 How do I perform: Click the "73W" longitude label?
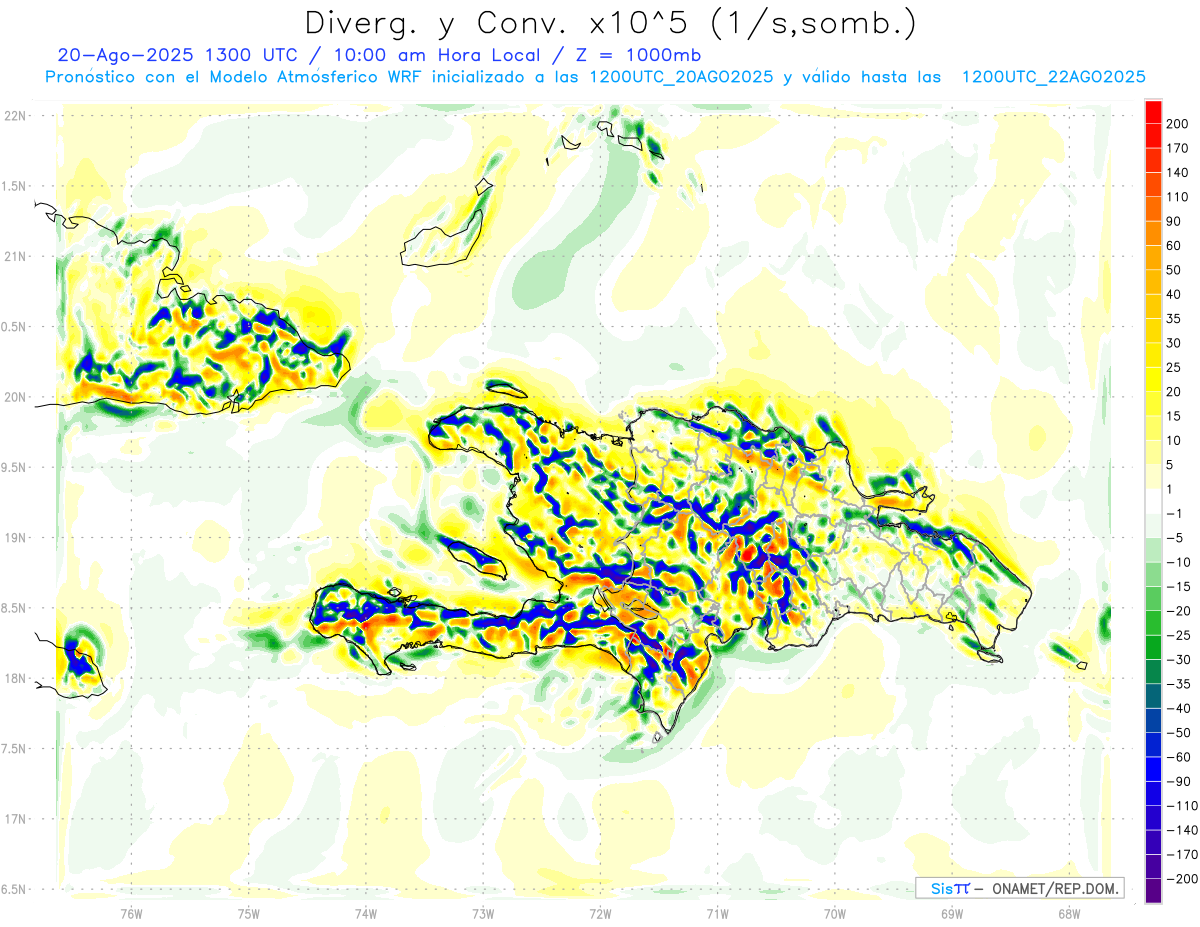click(x=483, y=913)
